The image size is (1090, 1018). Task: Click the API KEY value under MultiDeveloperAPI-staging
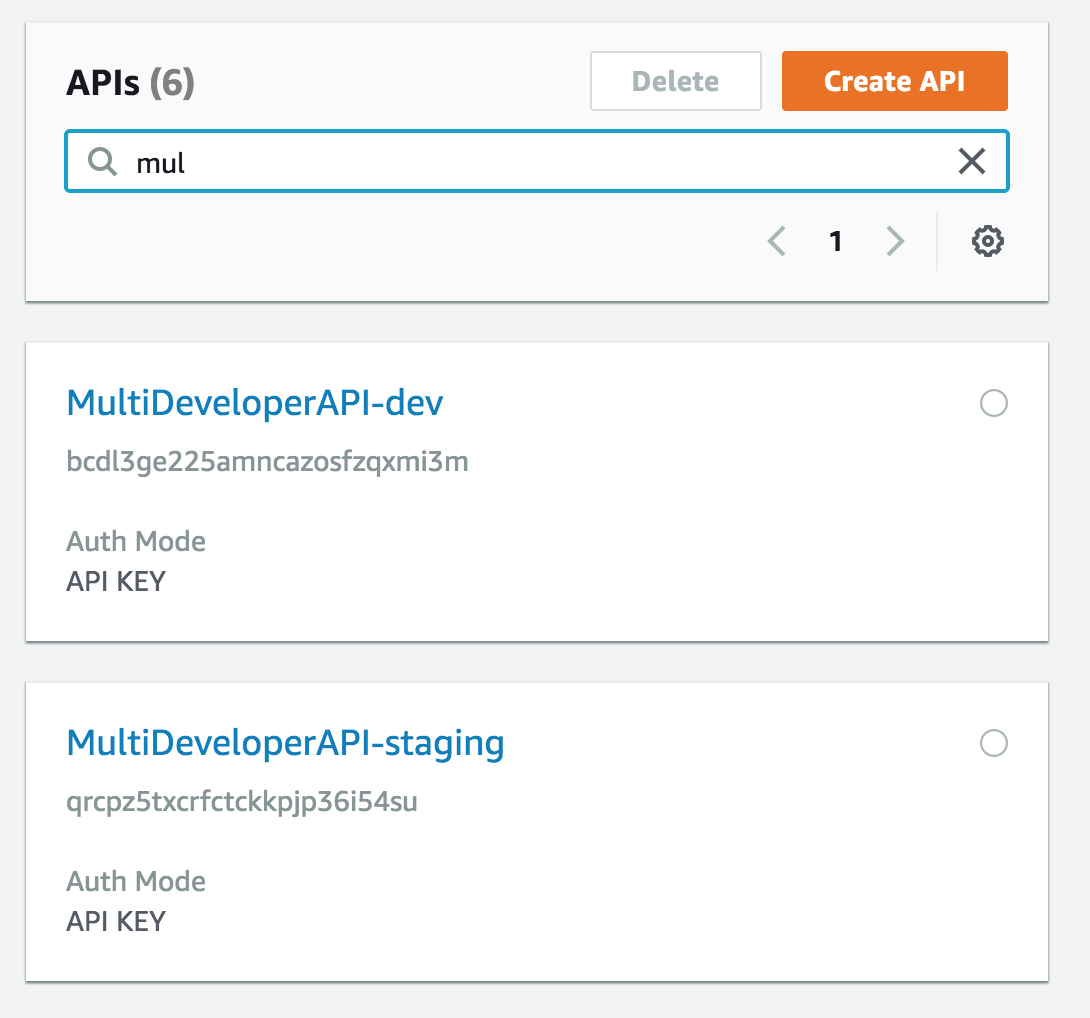[116, 921]
